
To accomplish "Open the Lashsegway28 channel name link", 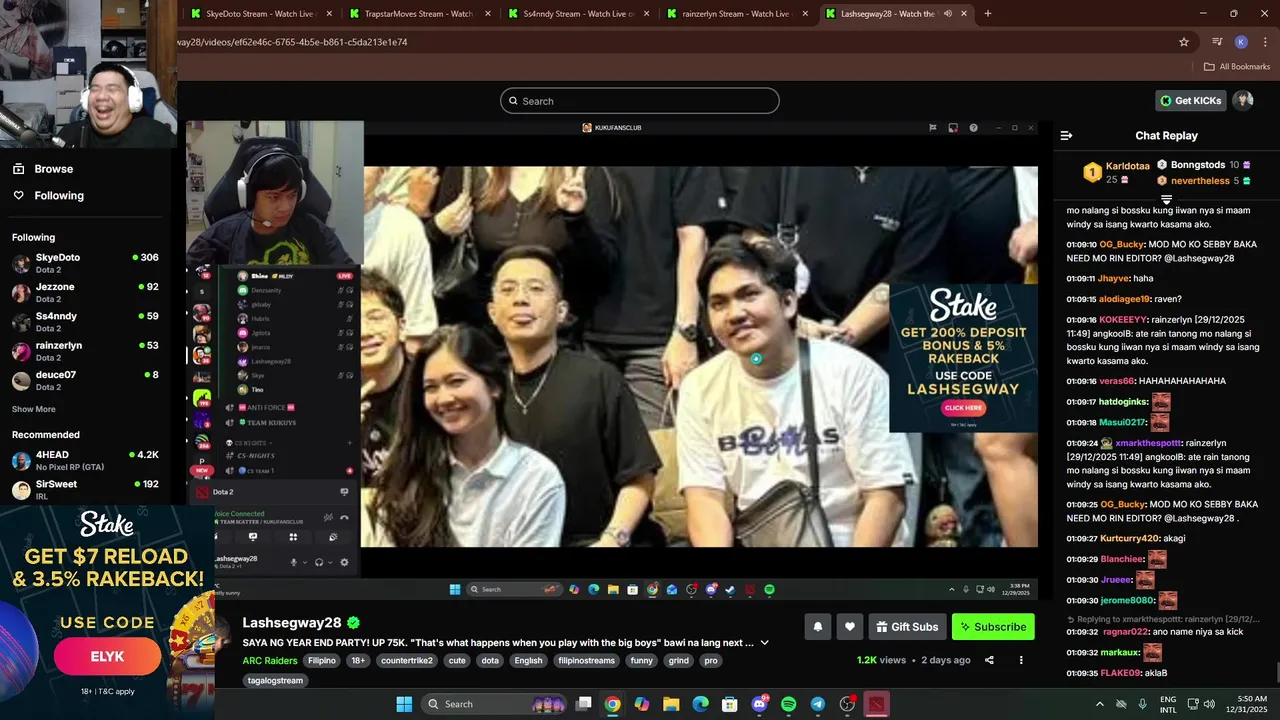I will (292, 623).
